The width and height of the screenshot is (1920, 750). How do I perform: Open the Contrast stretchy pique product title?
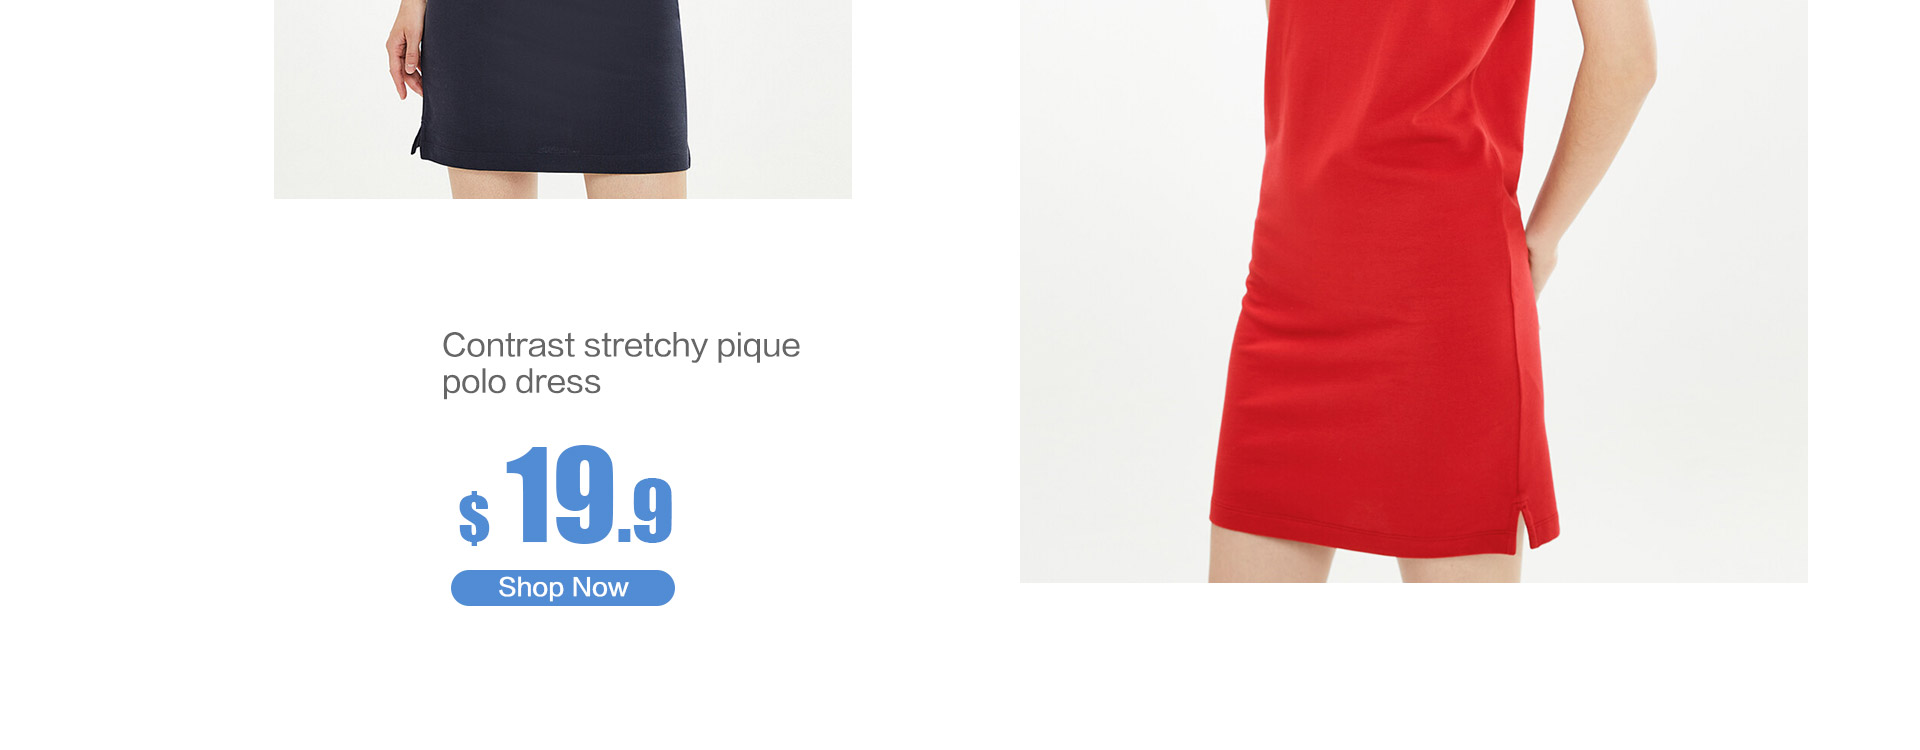point(621,363)
